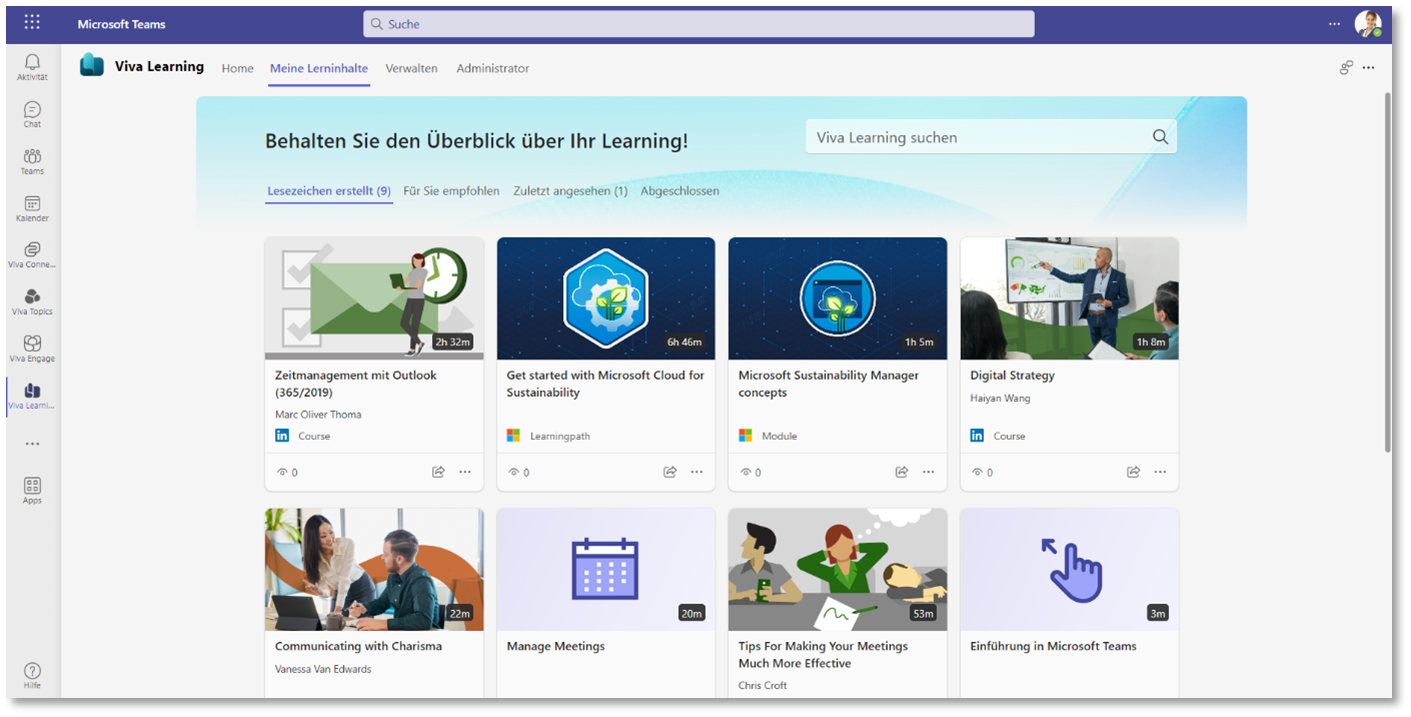Viewport: 1411px width, 717px height.
Task: Click the views eye icon on Digital Strategy card
Action: click(x=977, y=472)
